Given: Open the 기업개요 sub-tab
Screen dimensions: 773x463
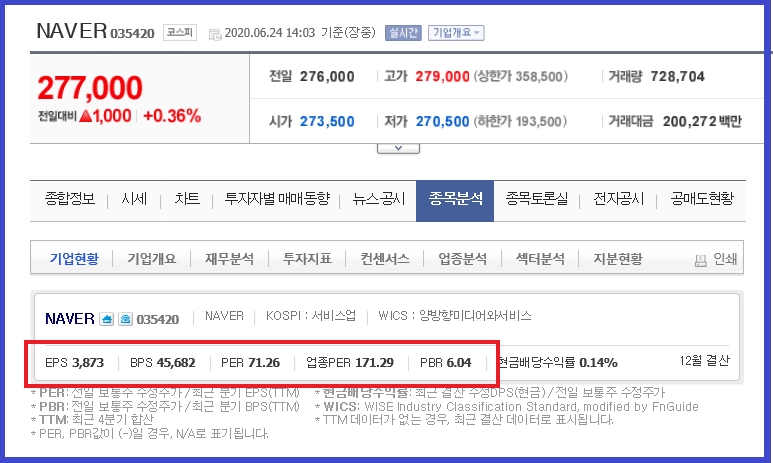Looking at the screenshot, I should [152, 259].
